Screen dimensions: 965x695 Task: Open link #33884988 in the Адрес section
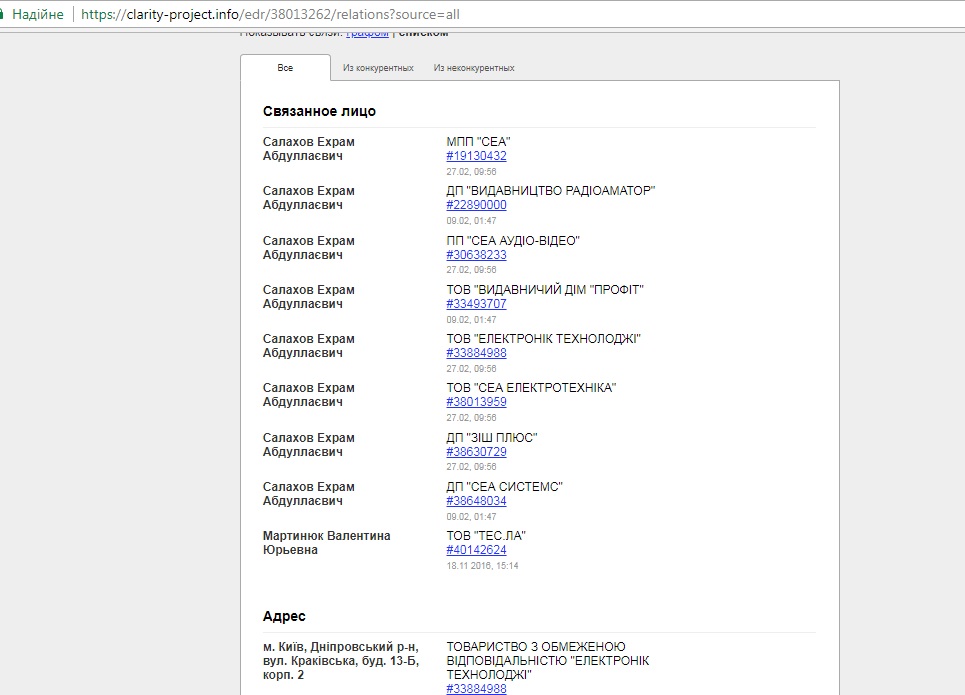[476, 689]
